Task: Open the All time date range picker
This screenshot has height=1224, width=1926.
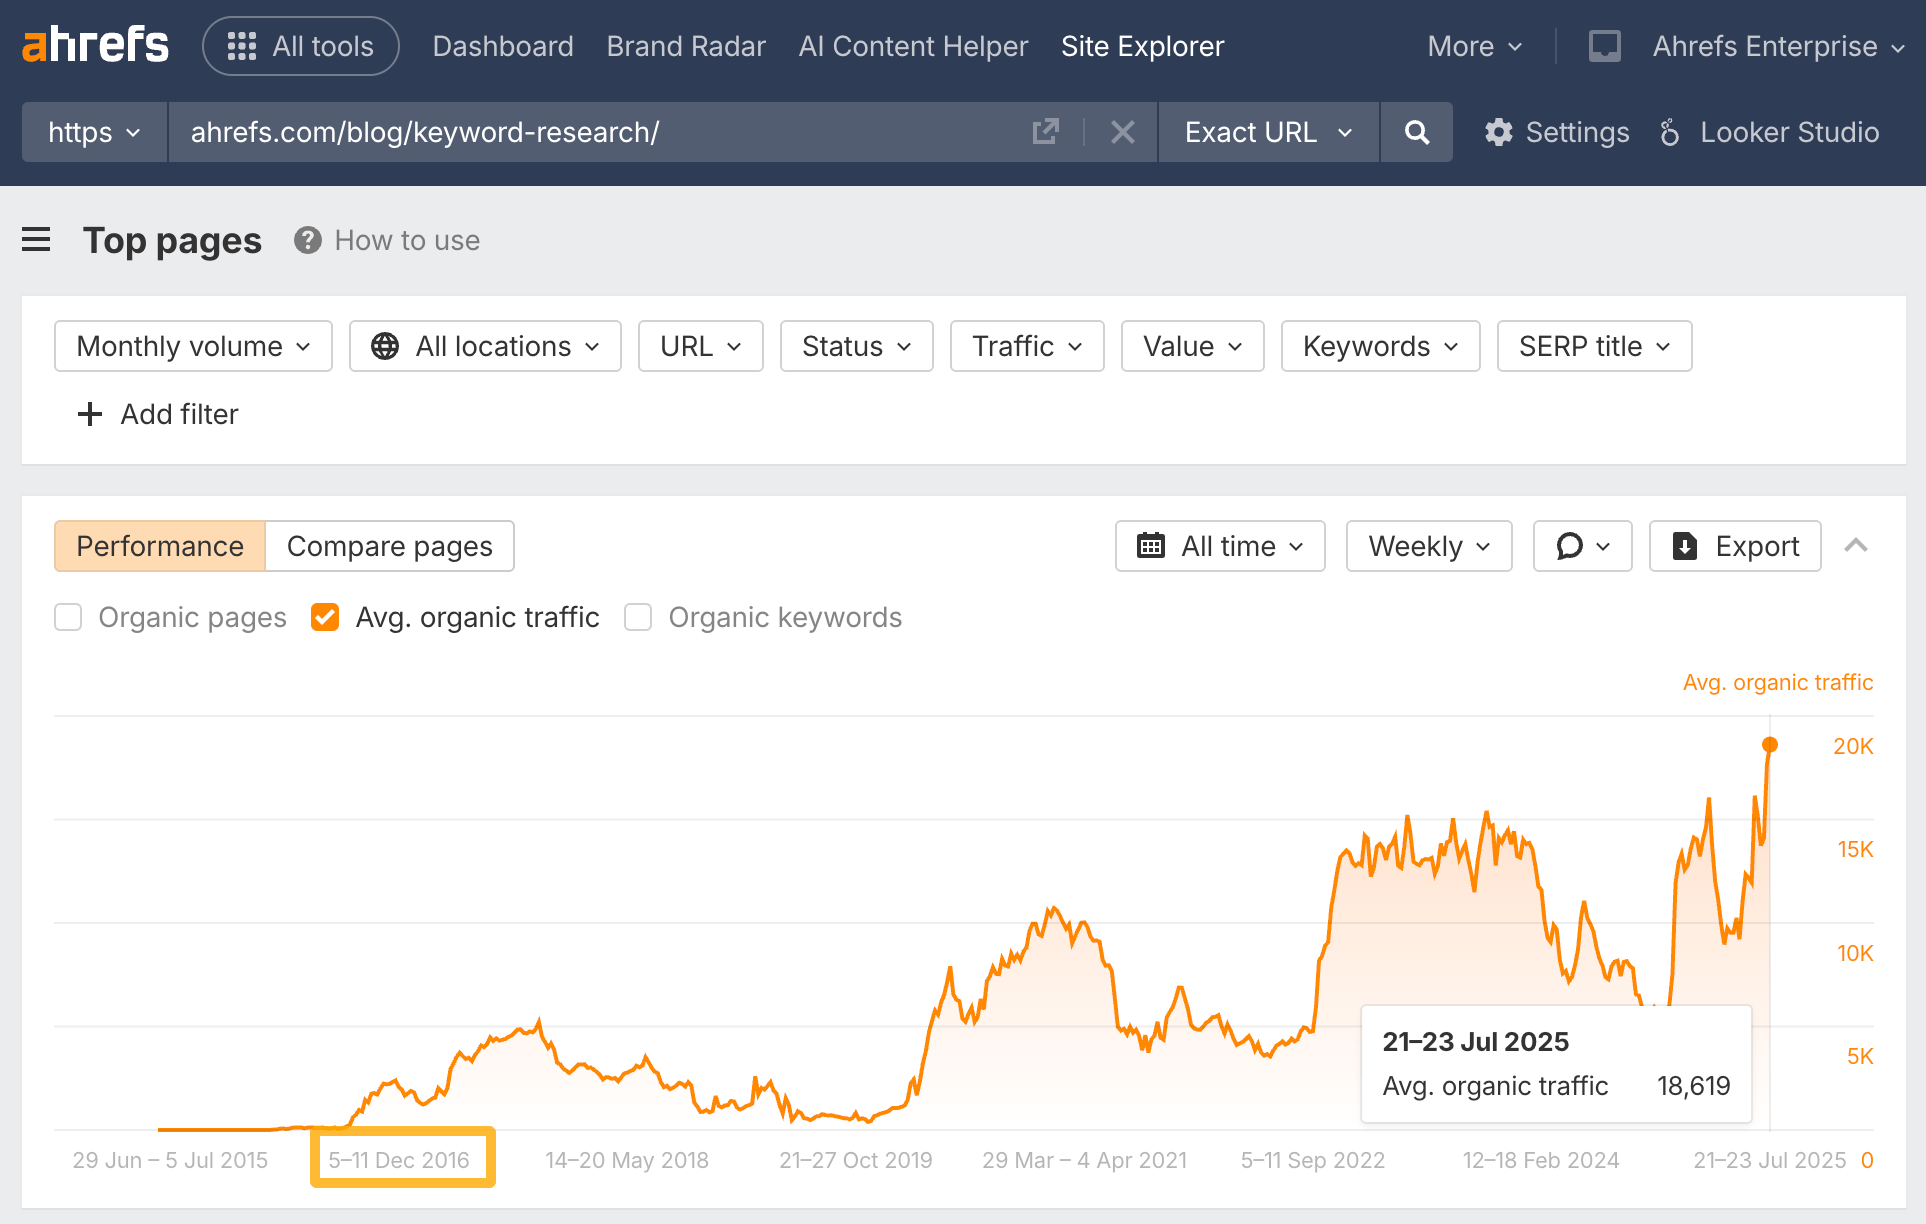Action: coord(1219,546)
